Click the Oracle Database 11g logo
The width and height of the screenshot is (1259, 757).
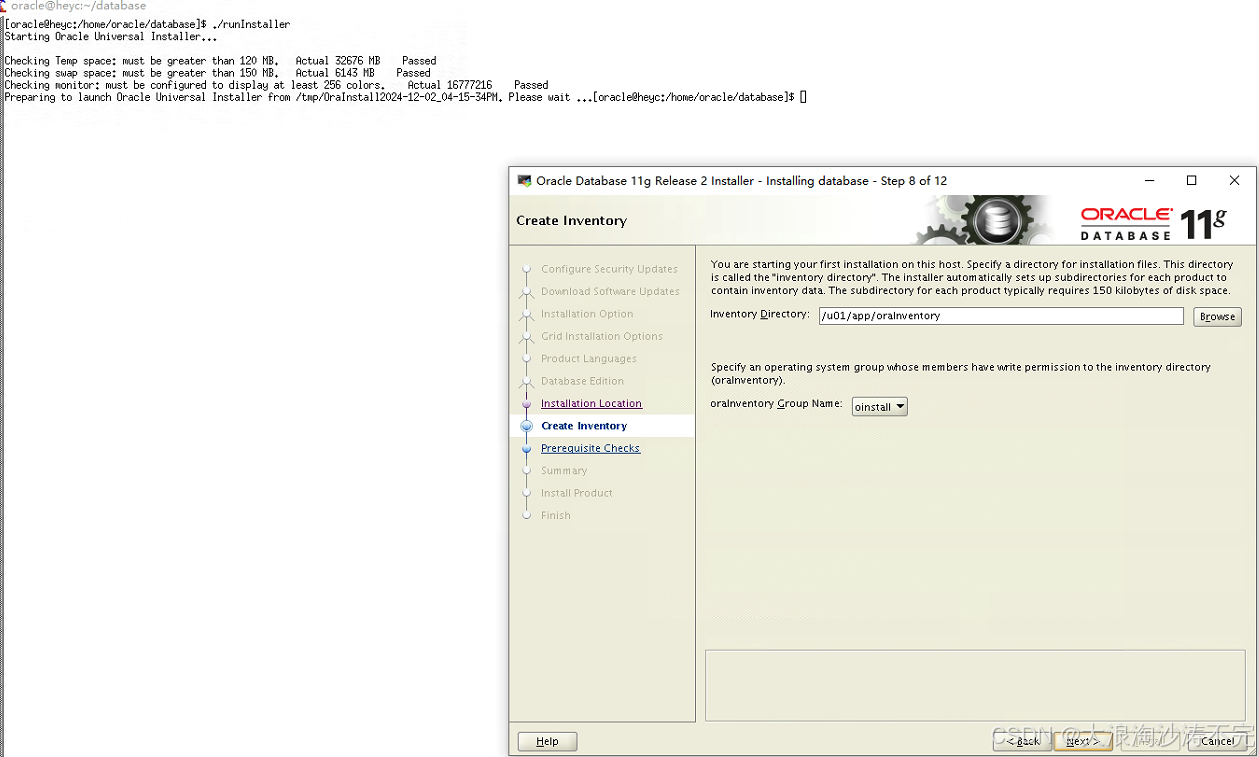click(1154, 222)
